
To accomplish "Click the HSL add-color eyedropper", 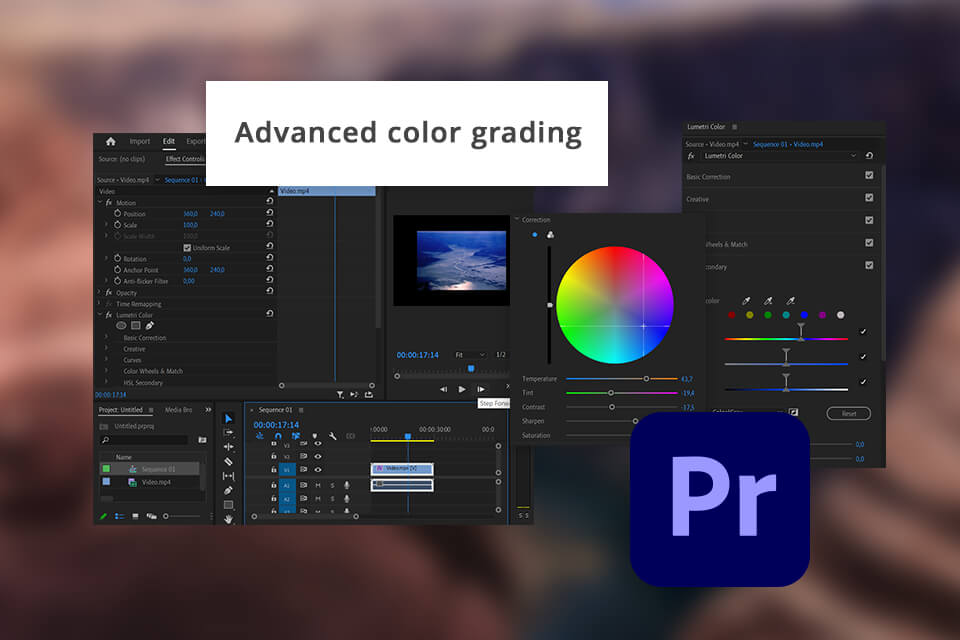I will [768, 301].
